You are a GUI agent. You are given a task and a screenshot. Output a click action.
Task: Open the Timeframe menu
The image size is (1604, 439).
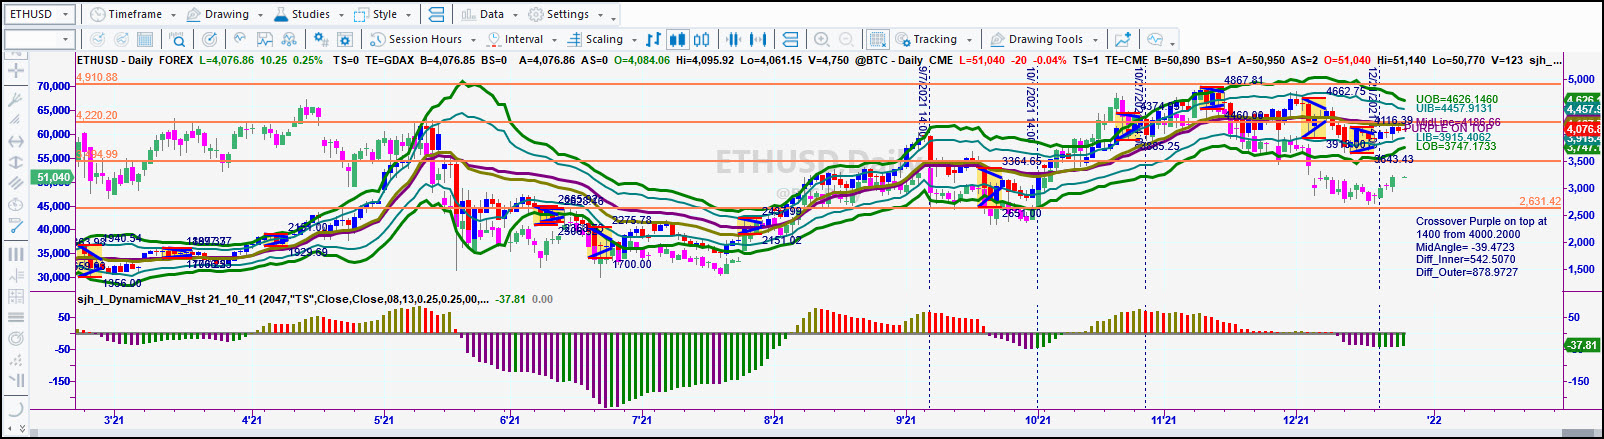pyautogui.click(x=133, y=14)
